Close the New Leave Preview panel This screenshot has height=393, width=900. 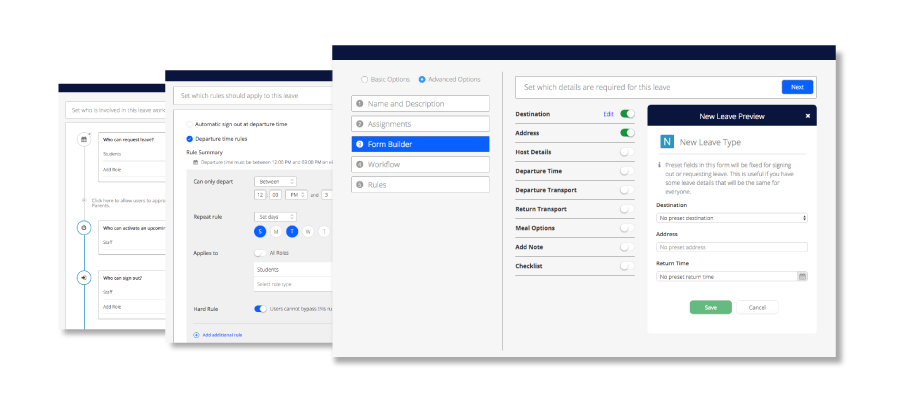808,116
